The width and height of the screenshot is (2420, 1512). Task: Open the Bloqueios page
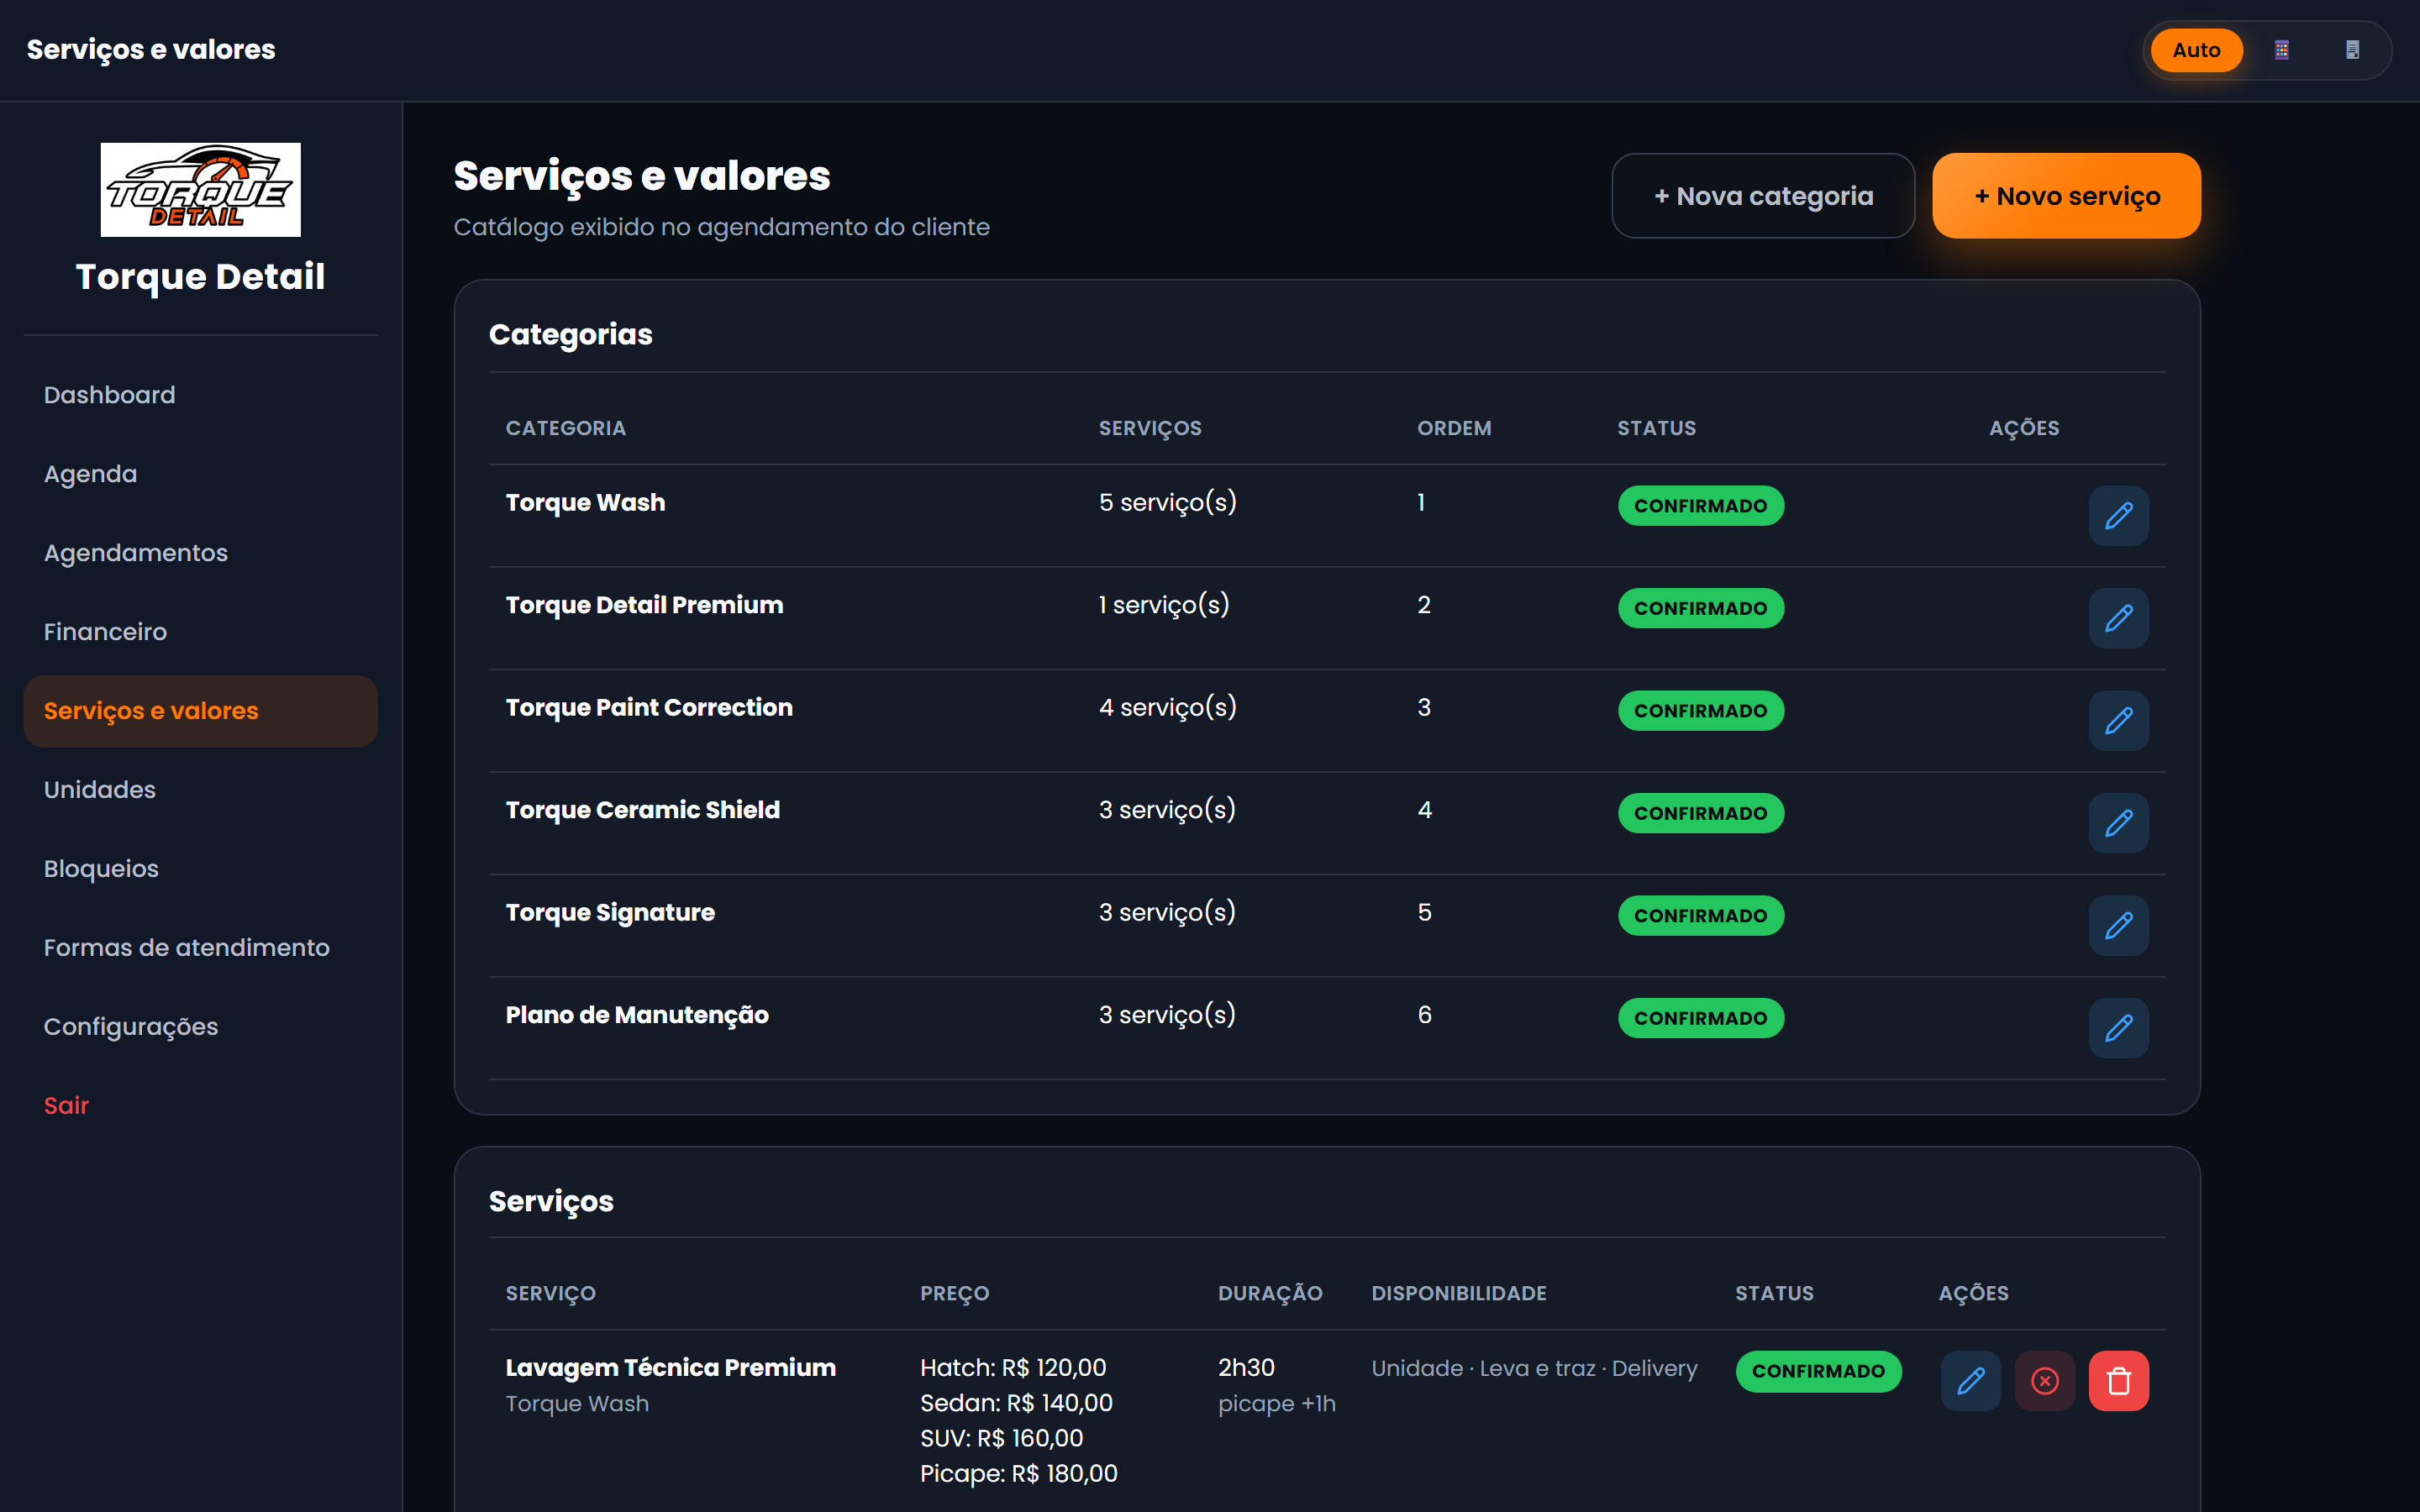coord(200,869)
